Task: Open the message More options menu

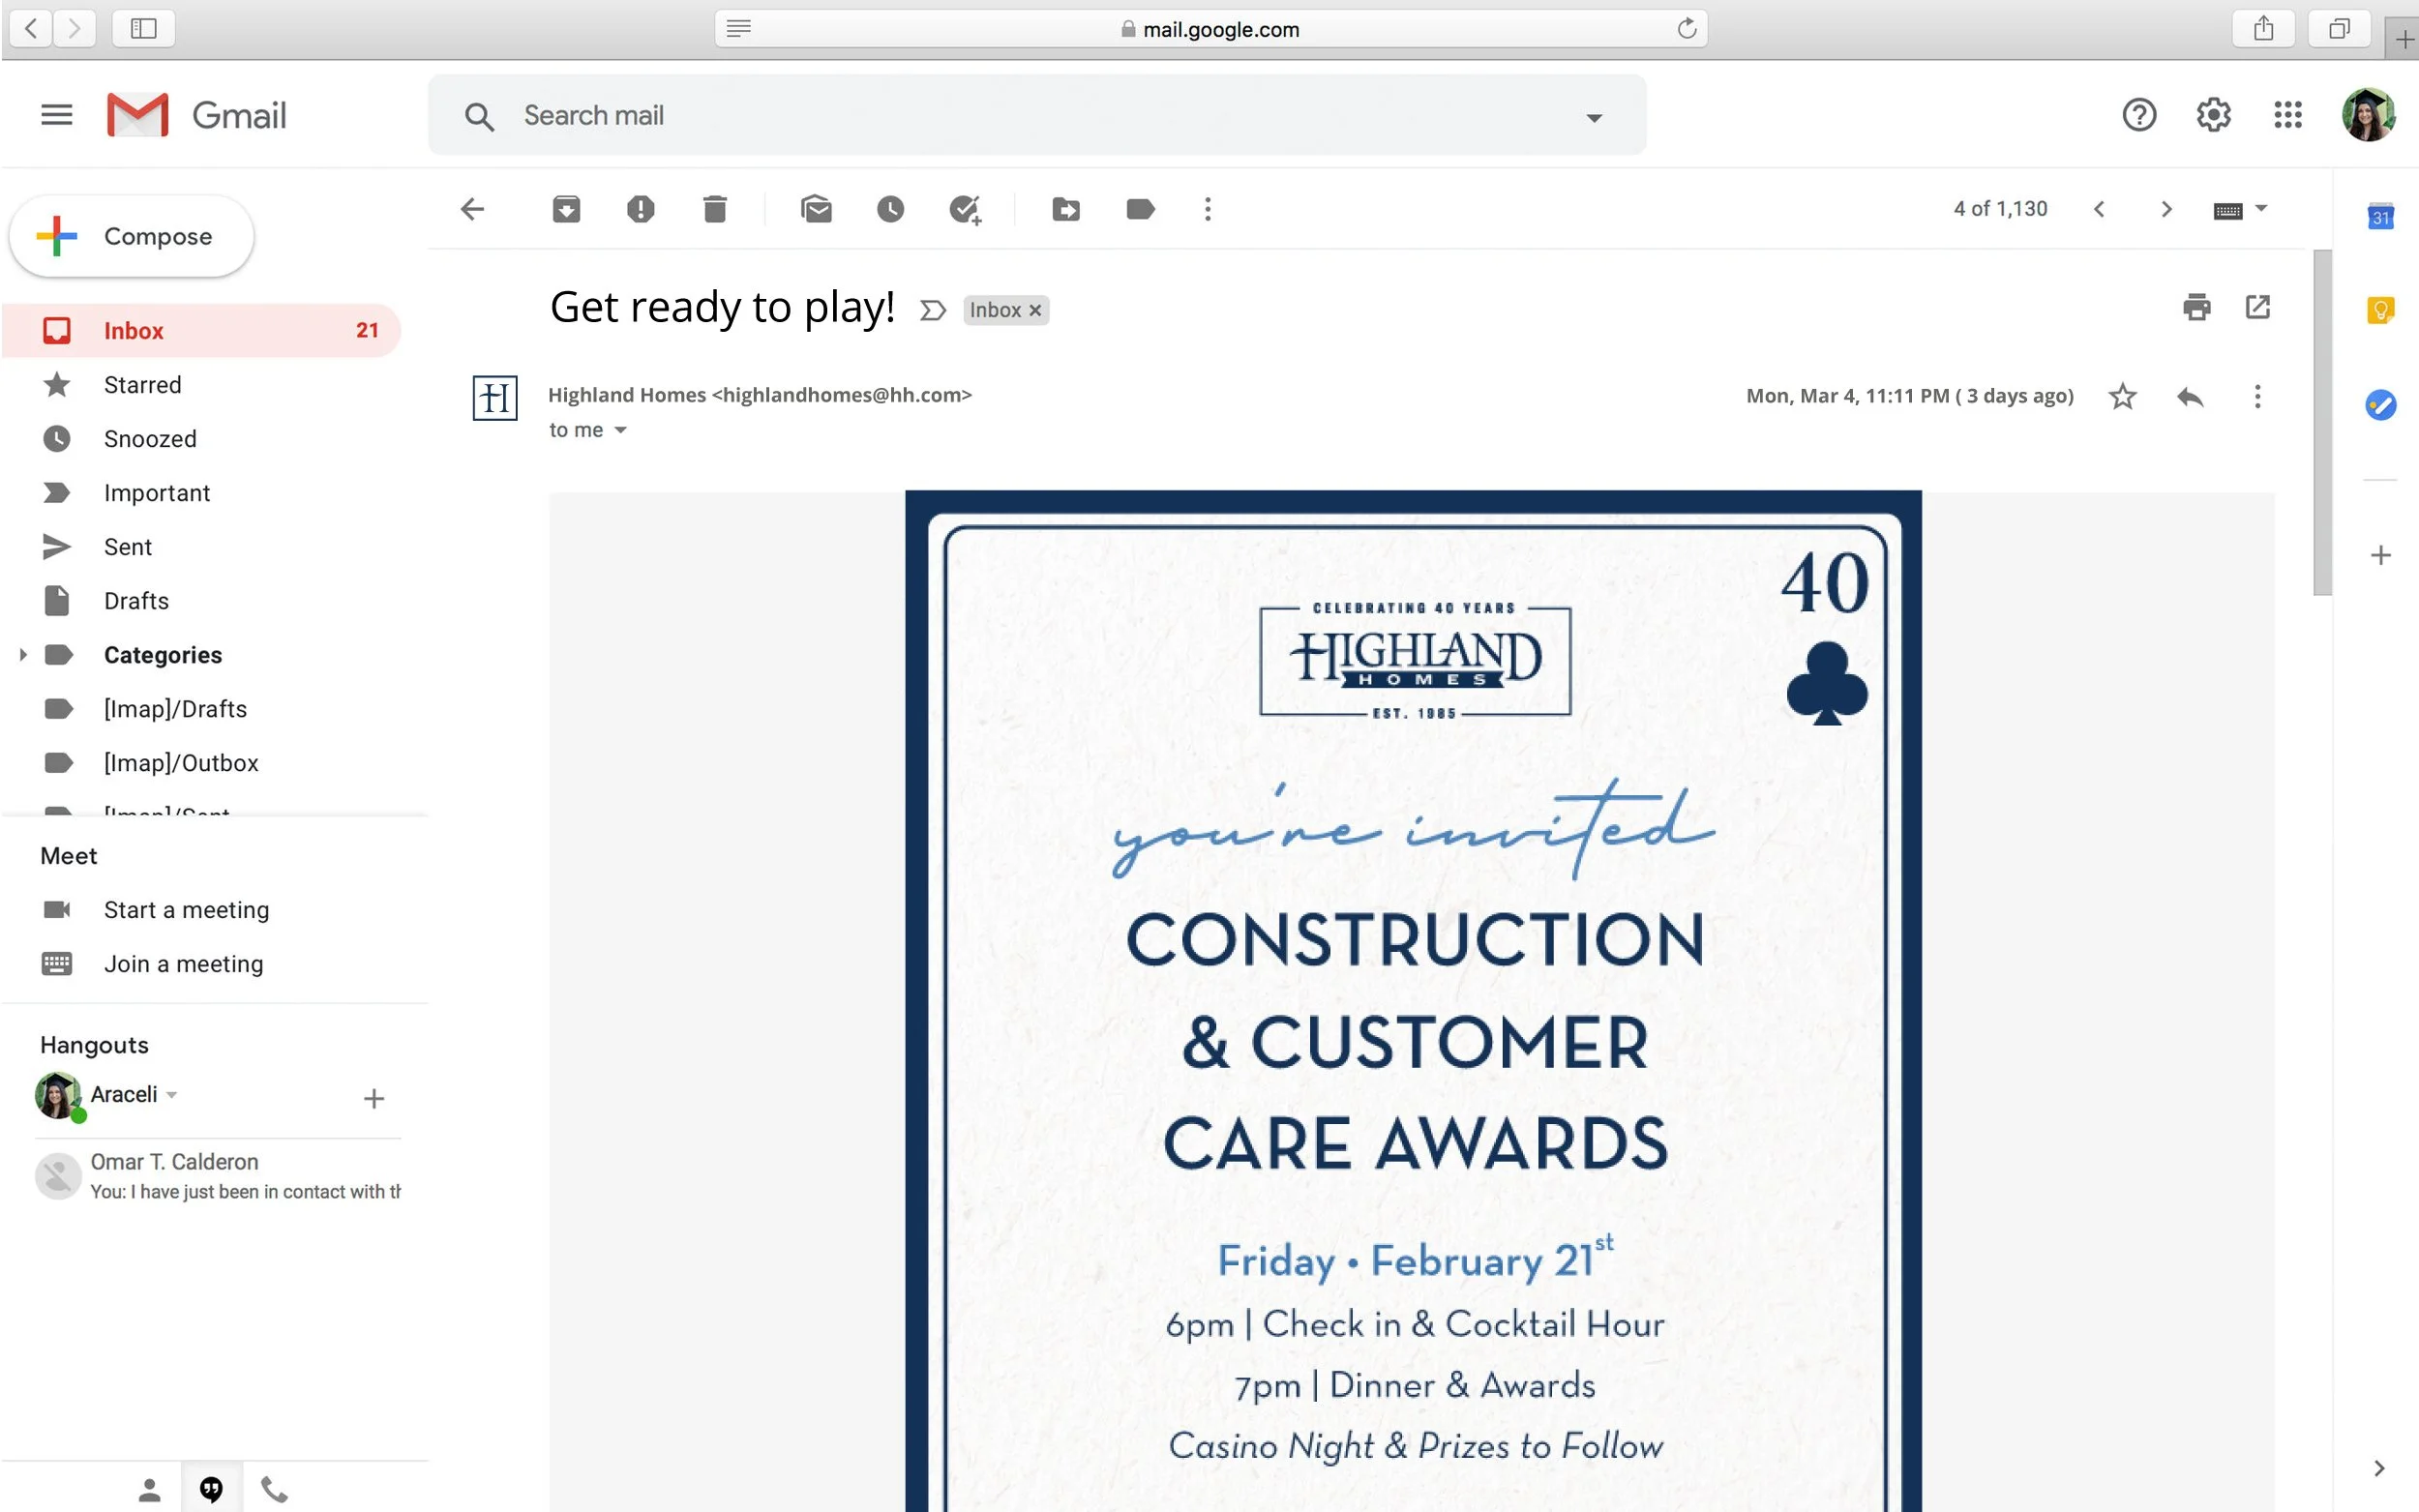Action: pyautogui.click(x=2257, y=397)
